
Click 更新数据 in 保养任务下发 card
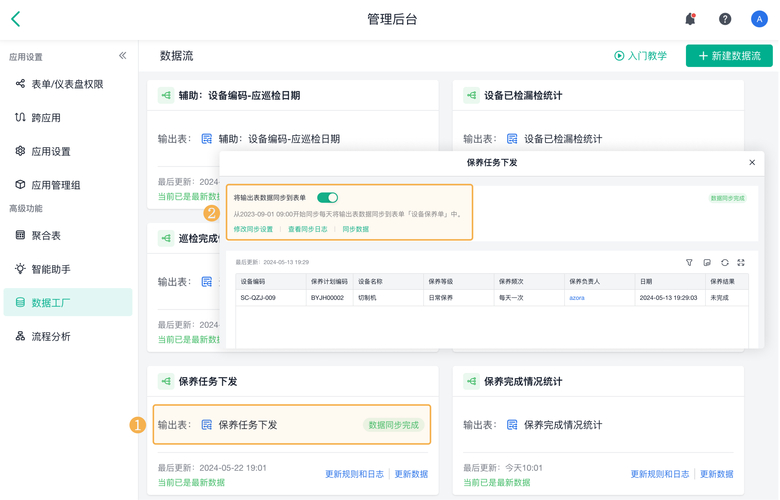(x=411, y=474)
